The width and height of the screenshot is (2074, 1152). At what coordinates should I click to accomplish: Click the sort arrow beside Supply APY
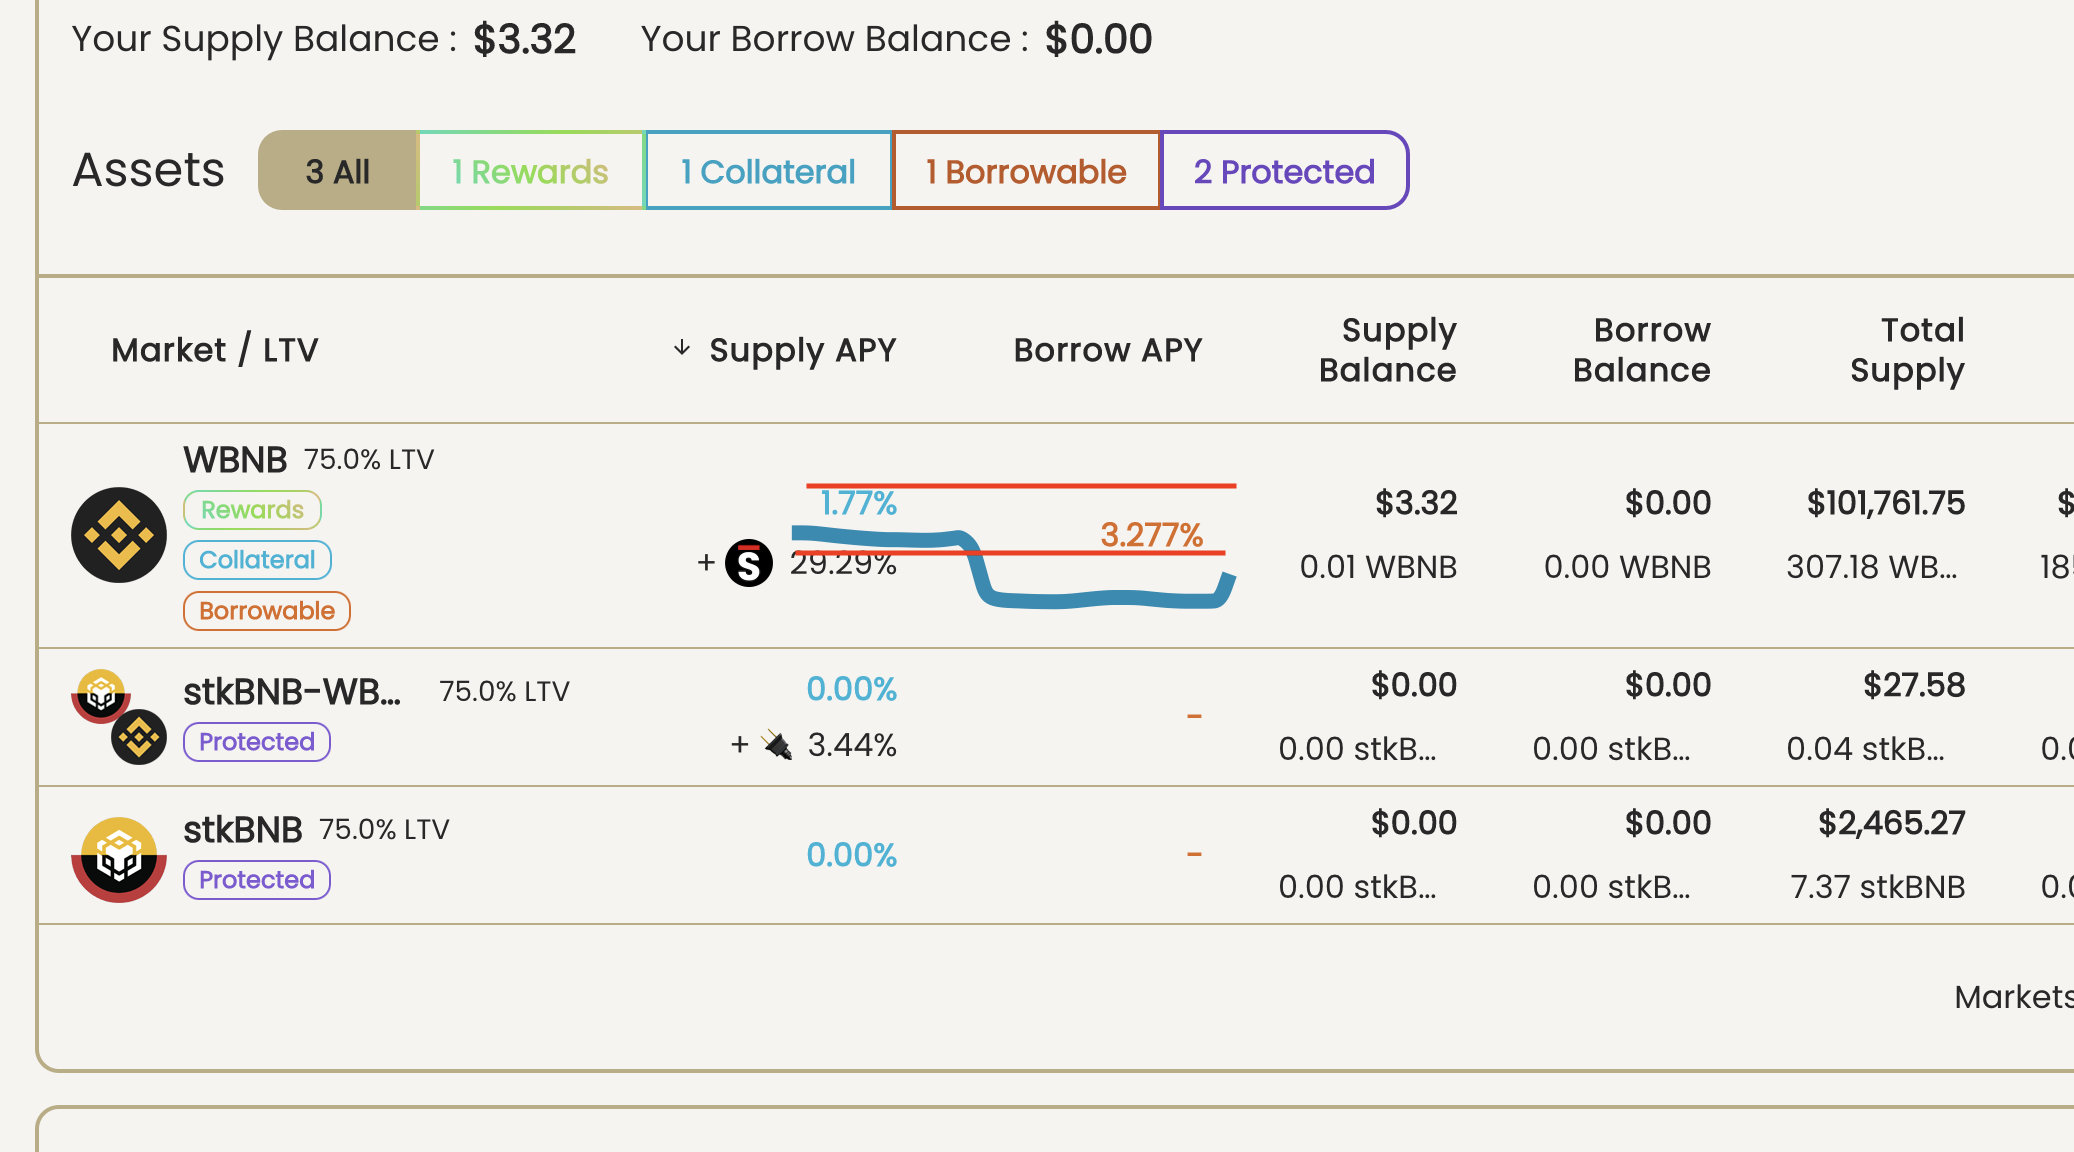[681, 349]
